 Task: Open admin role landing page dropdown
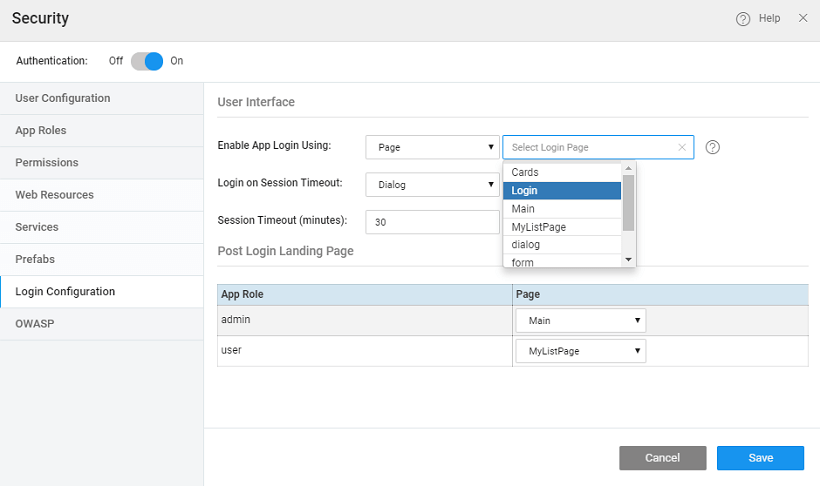point(580,321)
